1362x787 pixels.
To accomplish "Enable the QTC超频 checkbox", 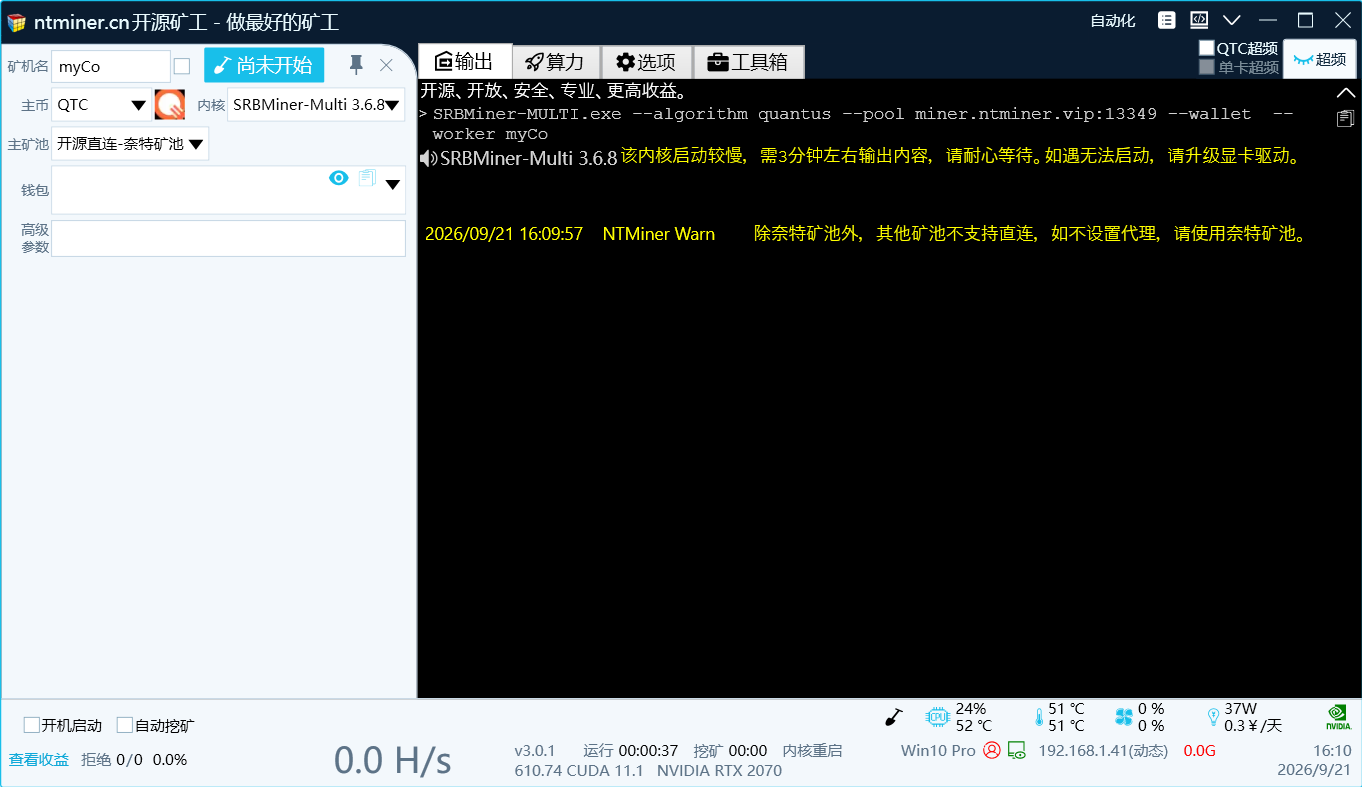I will pos(1207,48).
